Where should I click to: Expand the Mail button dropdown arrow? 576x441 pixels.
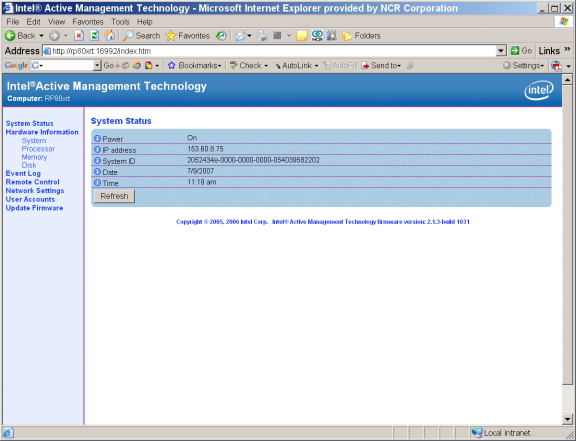tap(249, 36)
